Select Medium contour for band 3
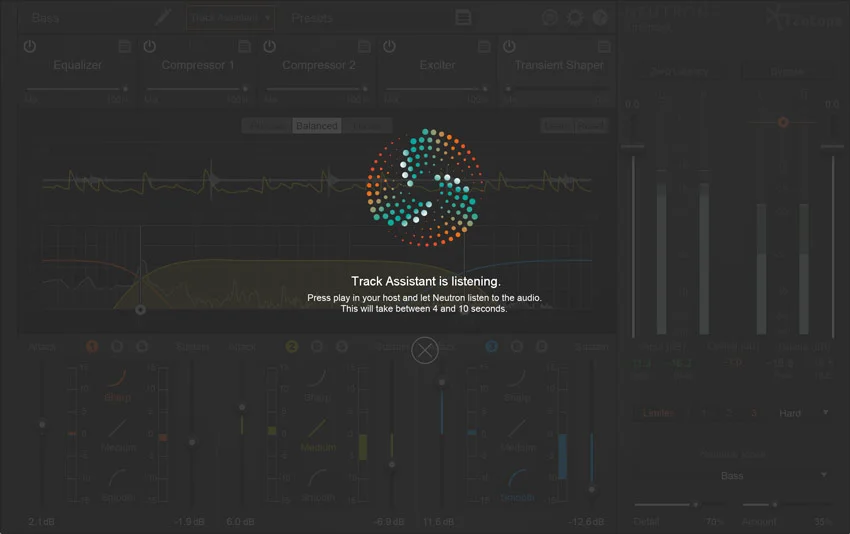 click(x=518, y=436)
